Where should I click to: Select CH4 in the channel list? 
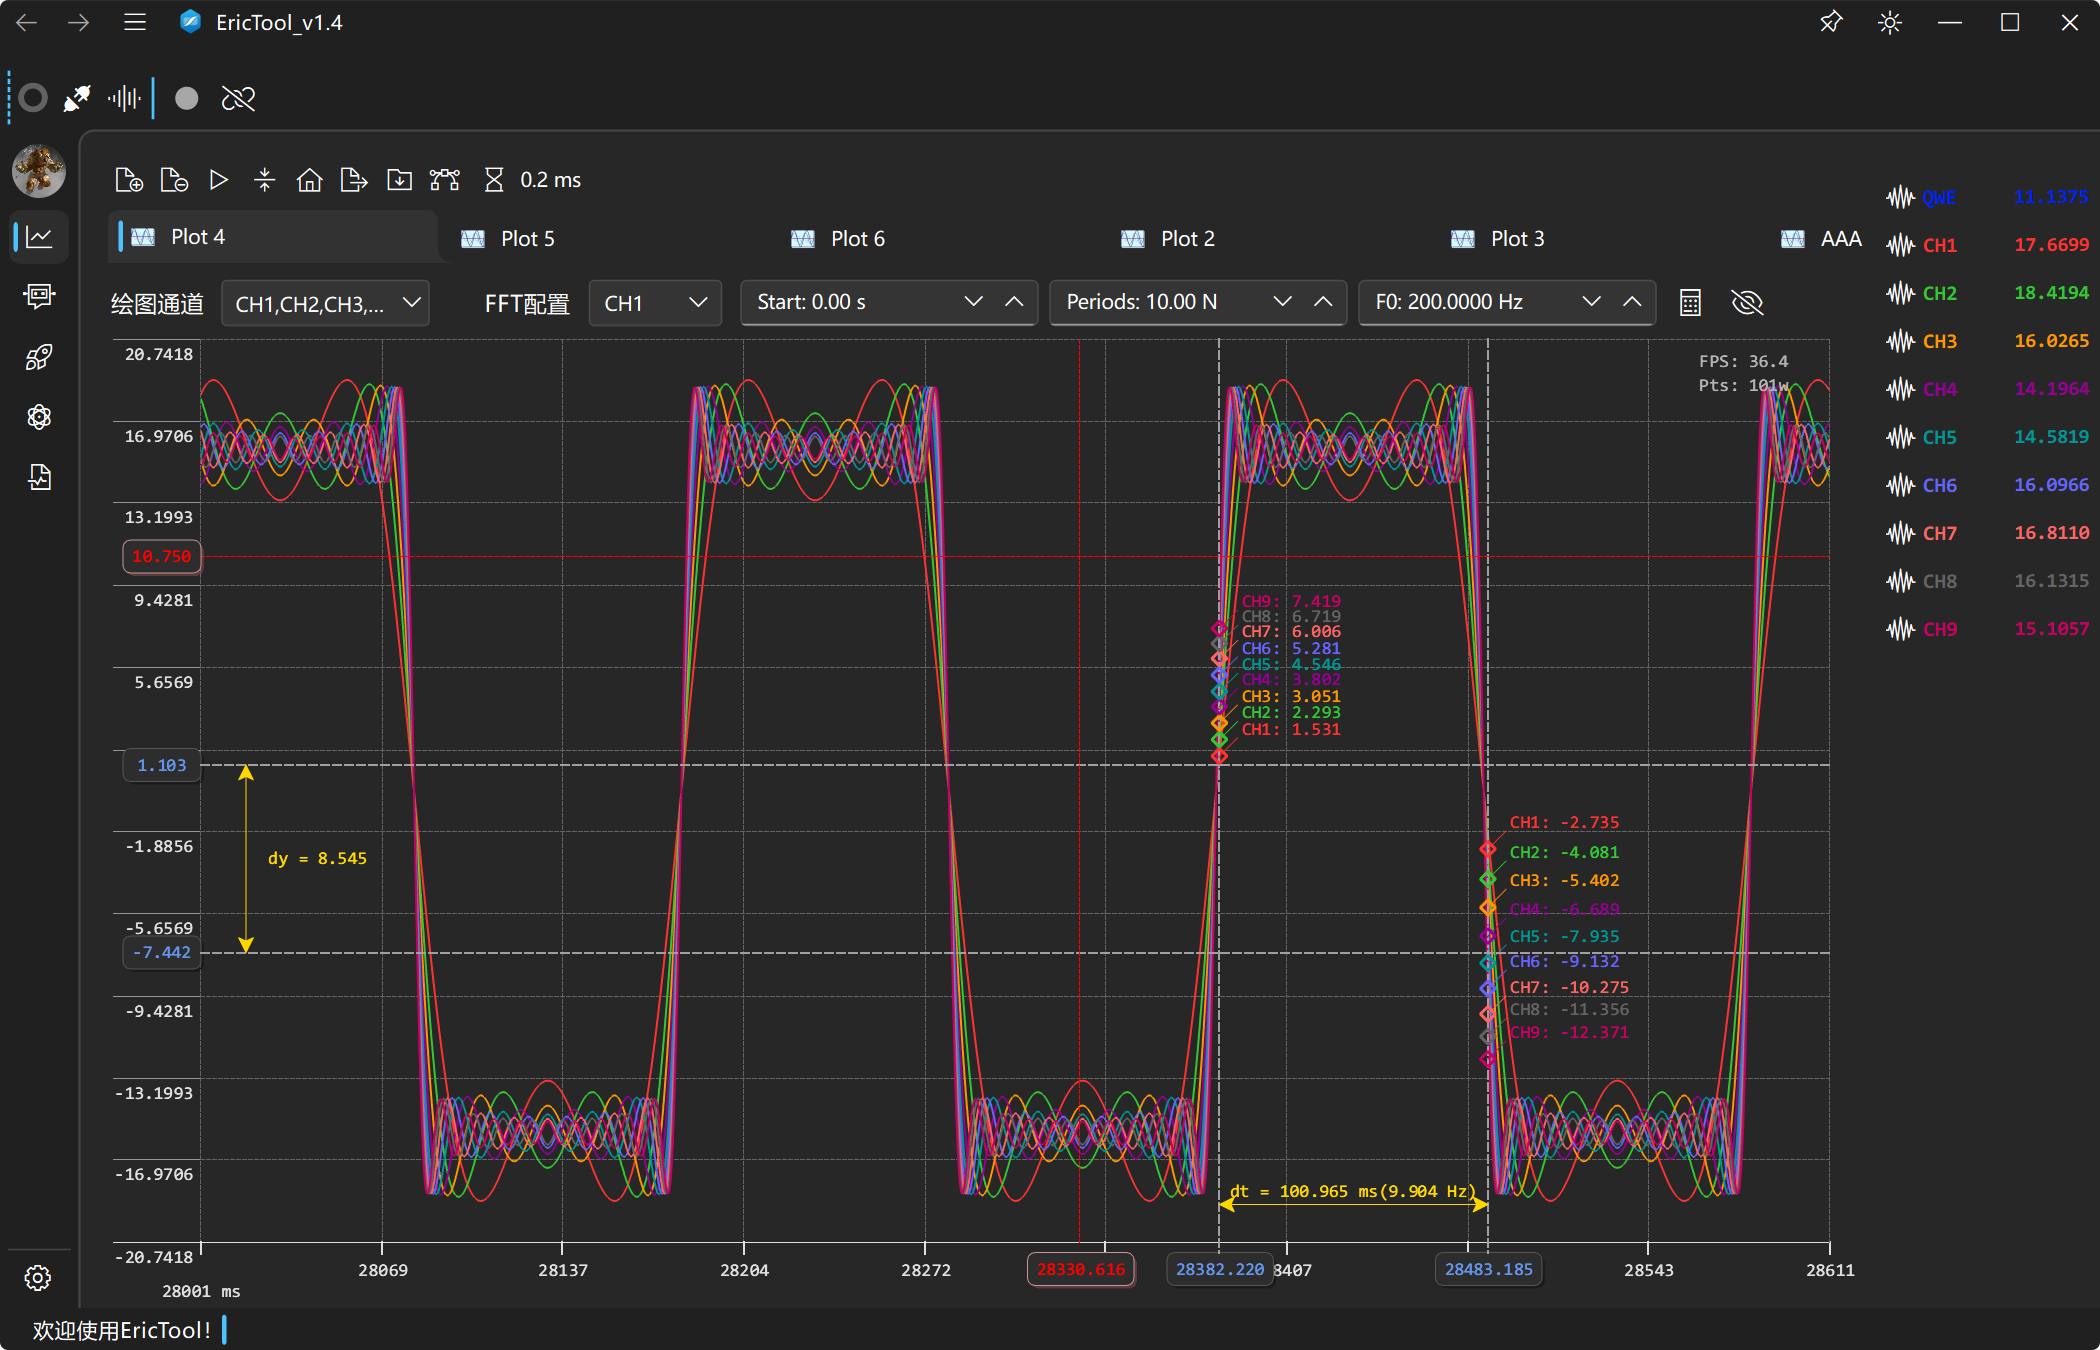[x=1939, y=389]
